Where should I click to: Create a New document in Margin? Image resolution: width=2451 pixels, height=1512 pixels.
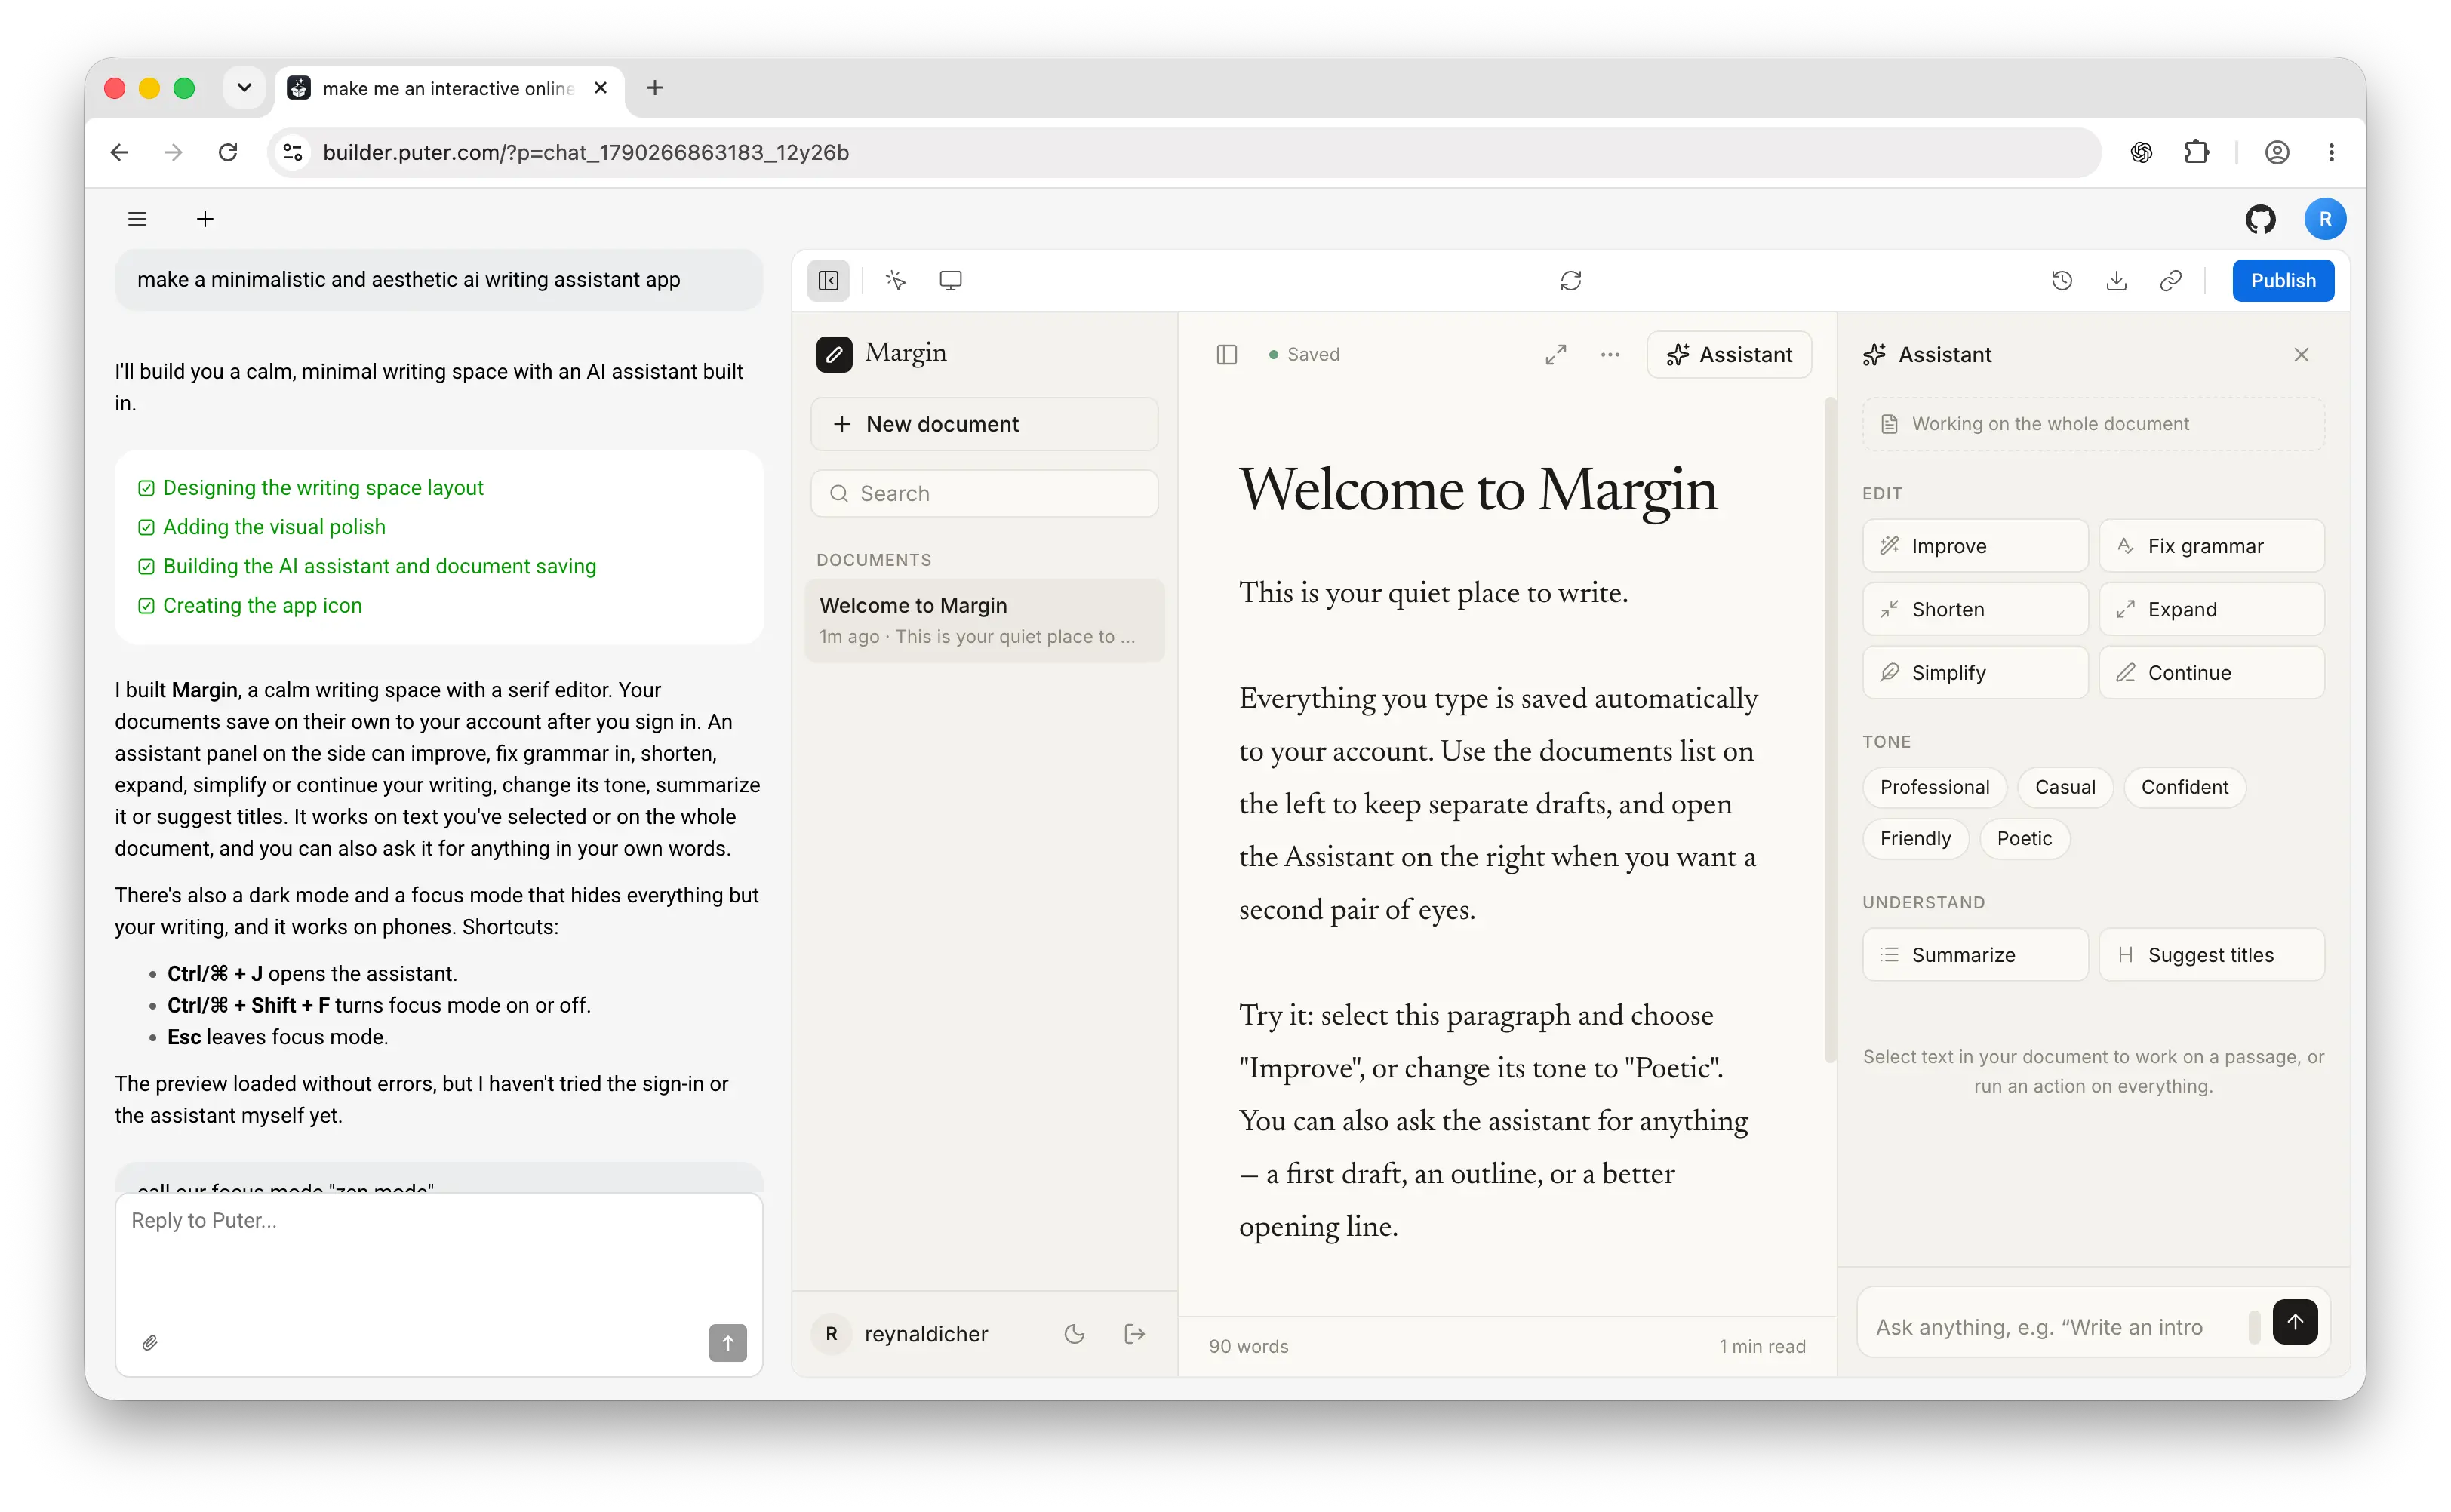984,424
